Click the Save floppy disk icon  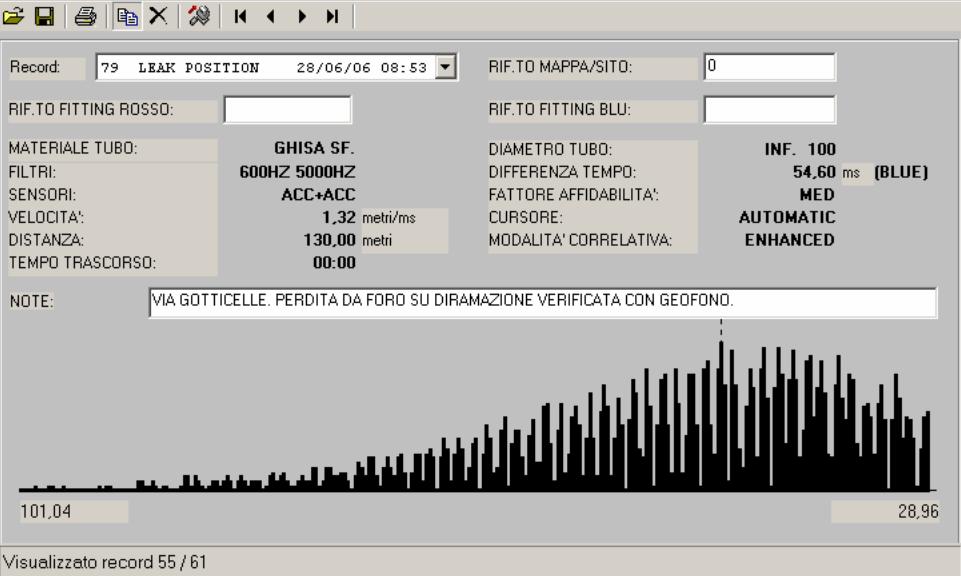[44, 16]
